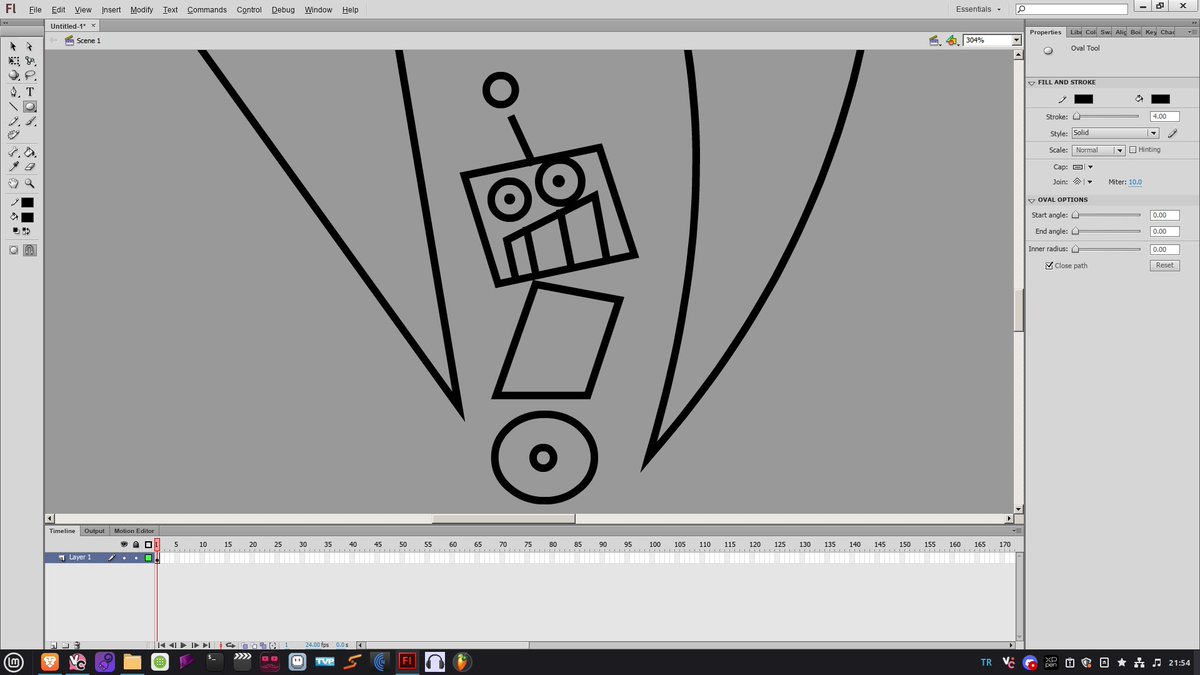The width and height of the screenshot is (1200, 675).
Task: Select the Hand tool
Action: point(14,183)
